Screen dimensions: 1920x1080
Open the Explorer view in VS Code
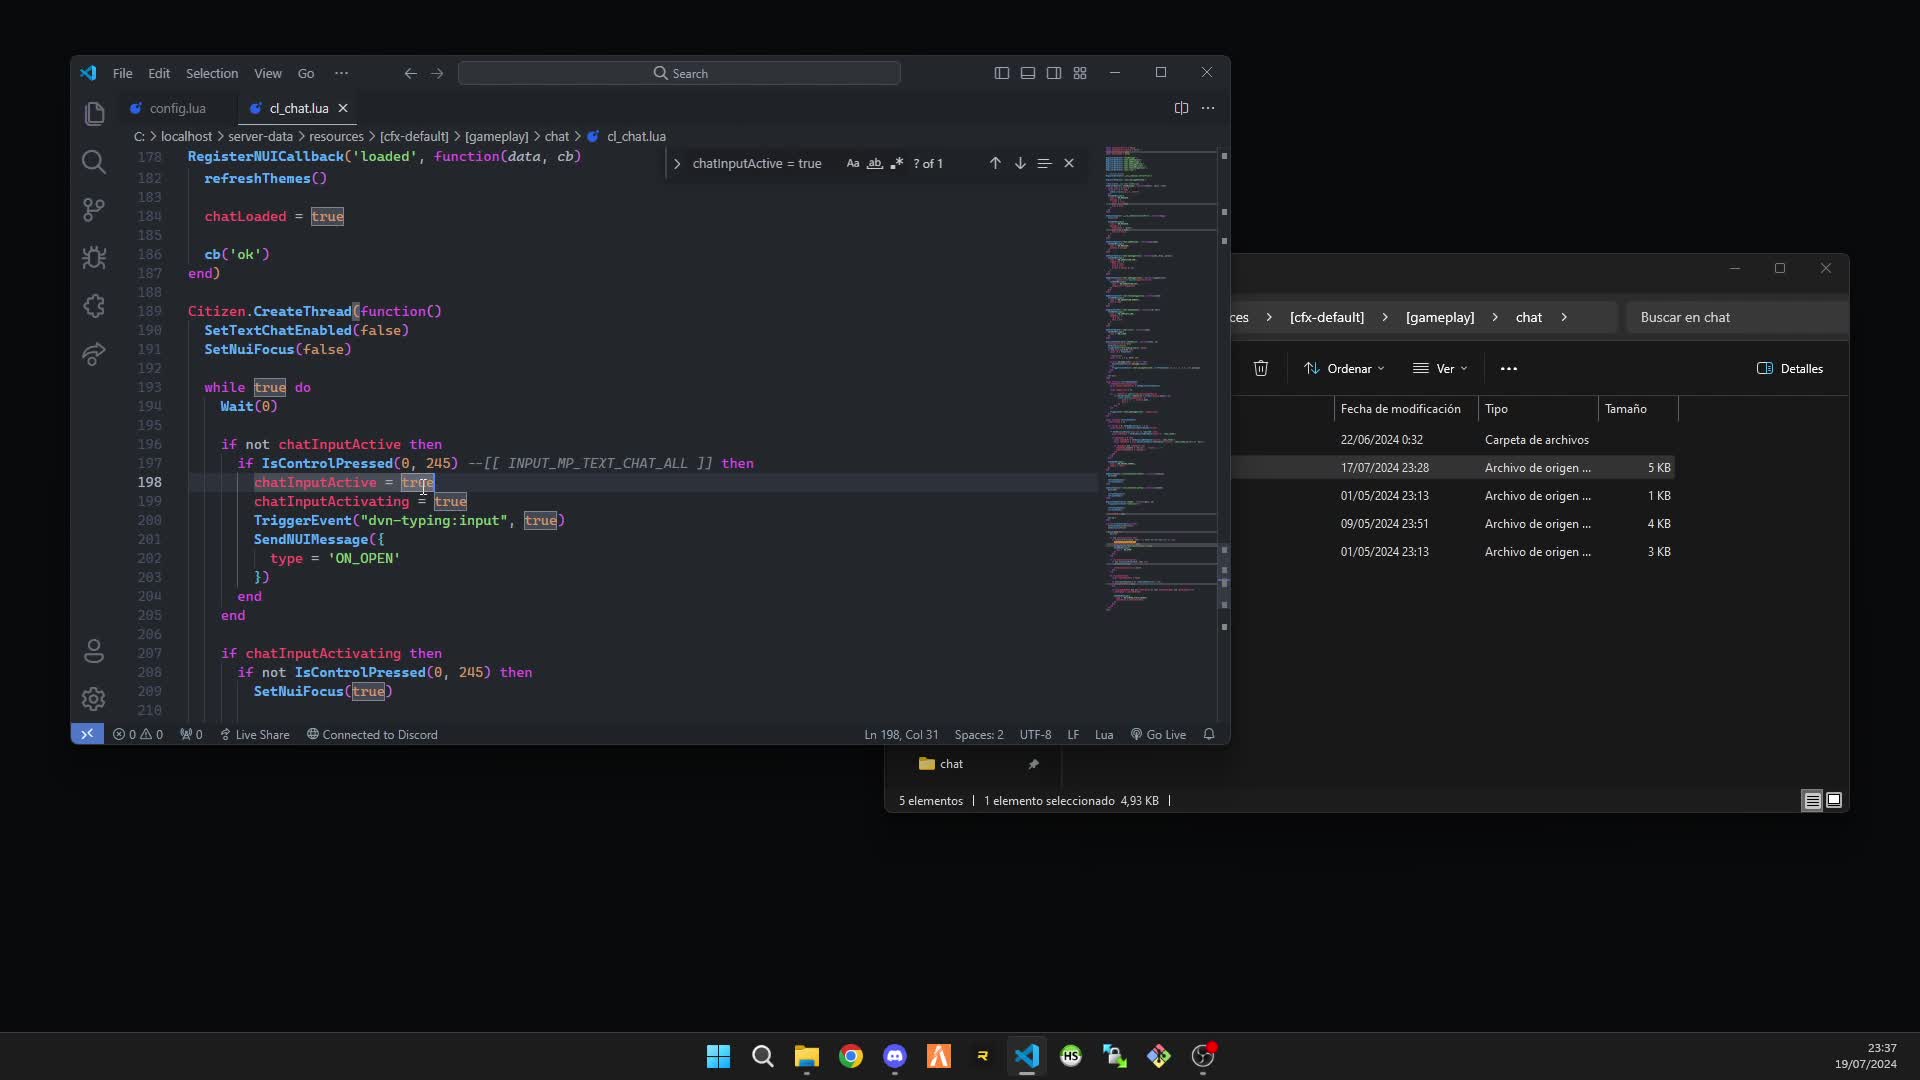click(x=94, y=114)
